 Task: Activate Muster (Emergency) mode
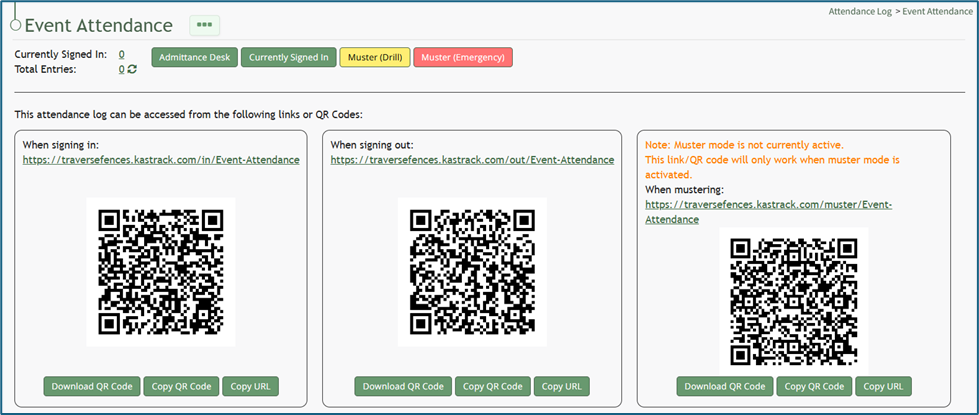(x=462, y=57)
